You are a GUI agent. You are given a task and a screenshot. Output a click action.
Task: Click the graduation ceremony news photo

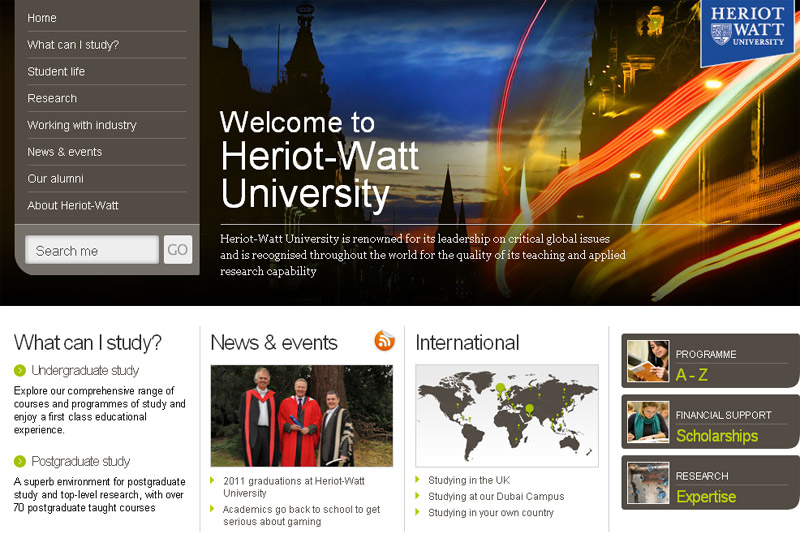[301, 415]
